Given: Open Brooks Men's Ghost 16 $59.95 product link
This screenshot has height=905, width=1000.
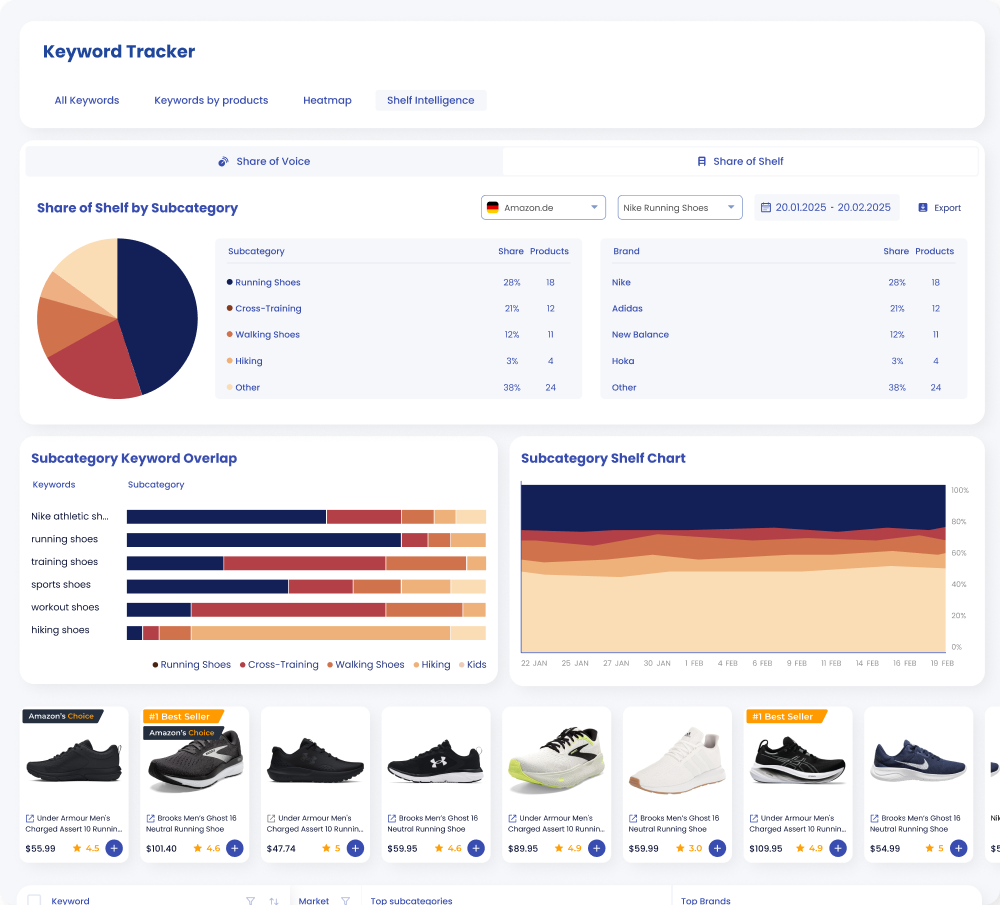Looking at the screenshot, I should click(432, 823).
